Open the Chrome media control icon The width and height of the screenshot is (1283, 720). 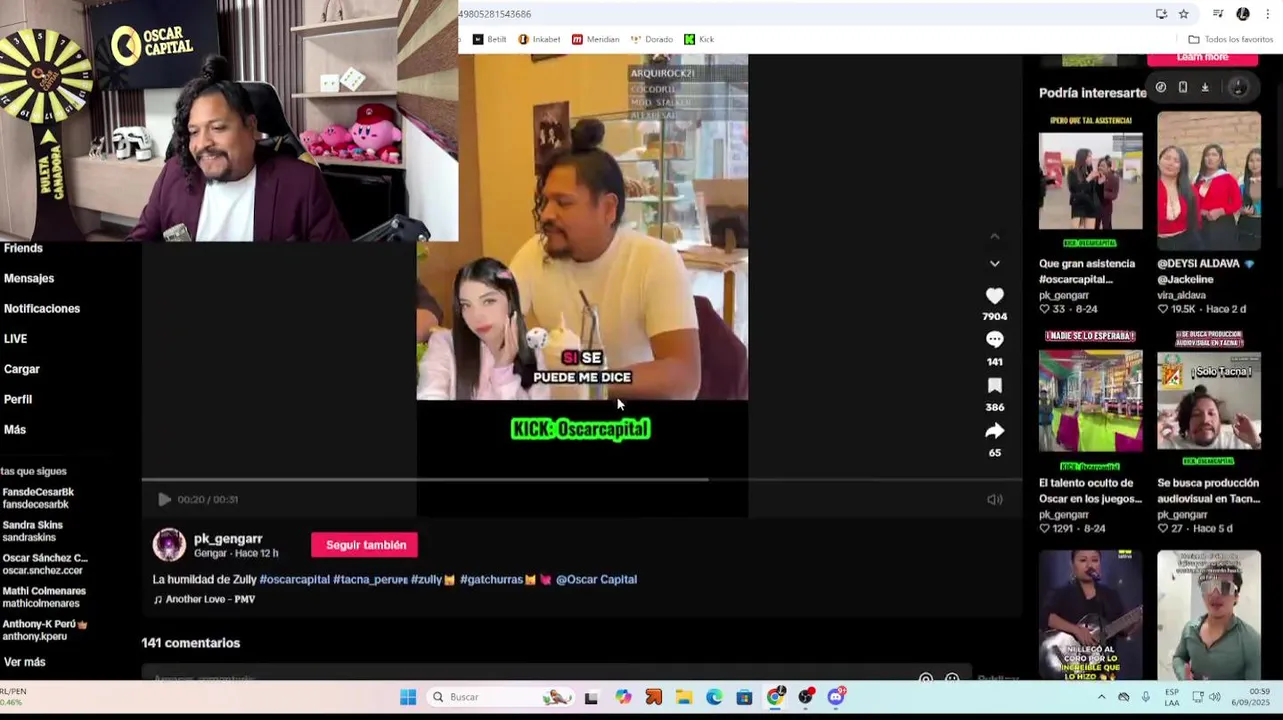coord(1218,14)
